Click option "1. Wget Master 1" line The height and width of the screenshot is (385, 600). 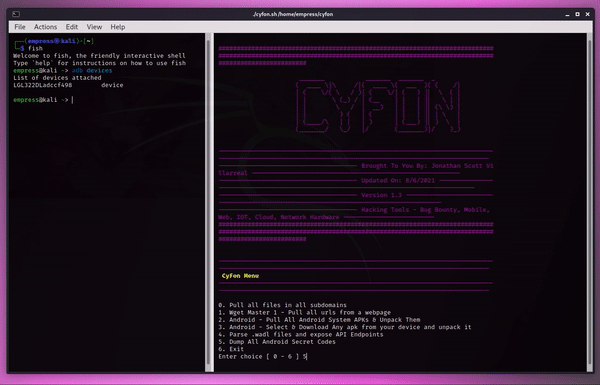click(x=305, y=312)
